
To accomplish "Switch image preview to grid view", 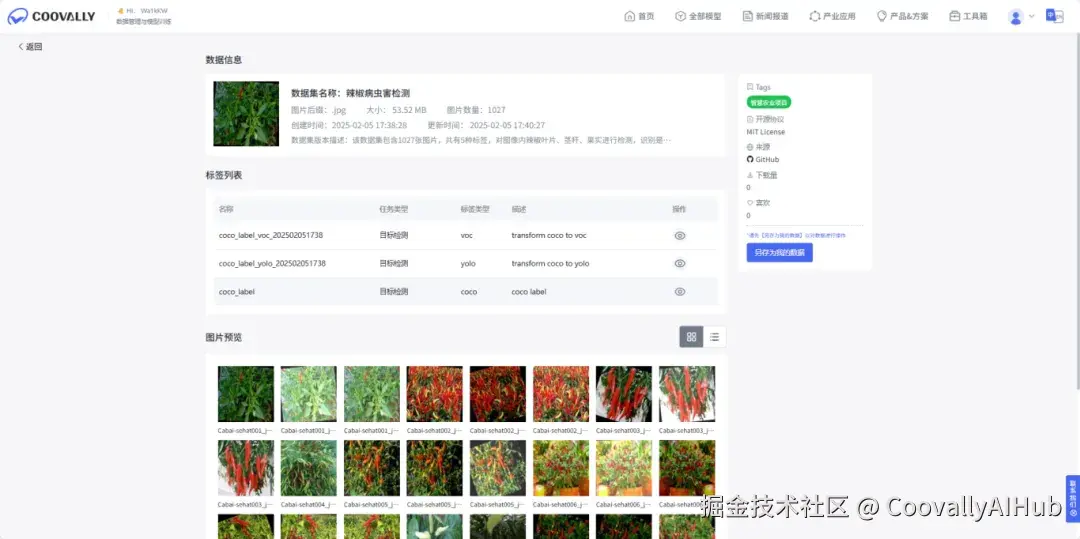I will coord(692,337).
